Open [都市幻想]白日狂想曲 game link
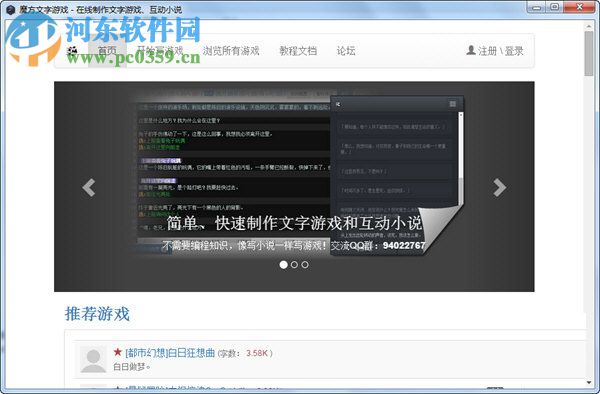600x394 pixels. 170,353
